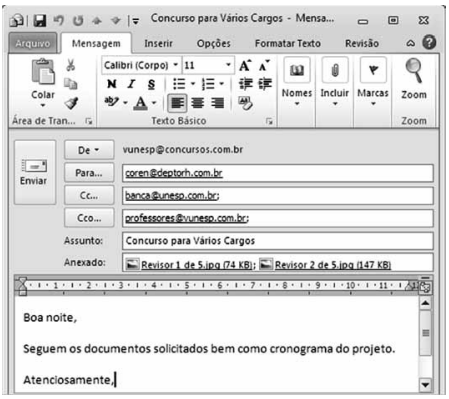The width and height of the screenshot is (449, 399).
Task: Click the Cco field with professores@vunesp.com.br
Action: (278, 218)
